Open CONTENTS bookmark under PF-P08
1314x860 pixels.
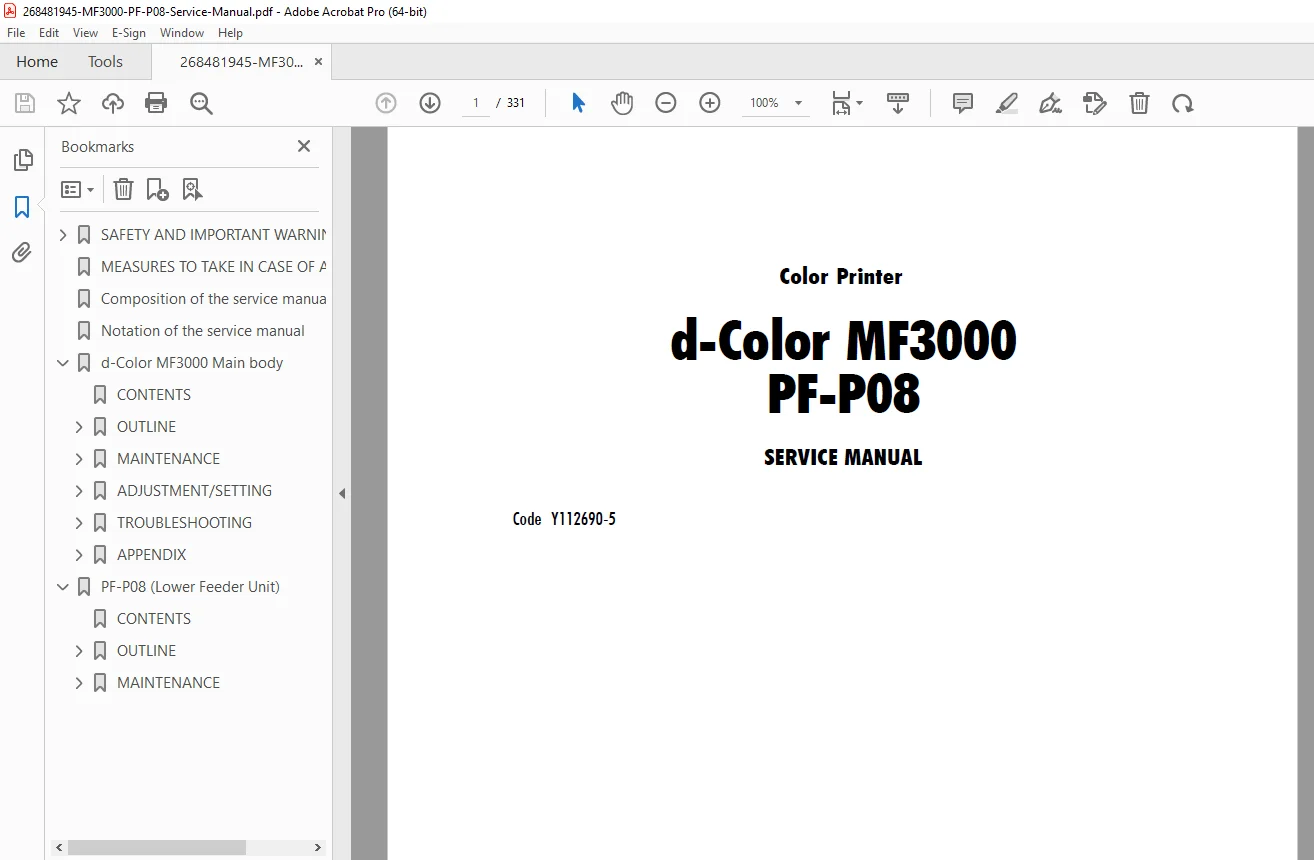point(154,619)
